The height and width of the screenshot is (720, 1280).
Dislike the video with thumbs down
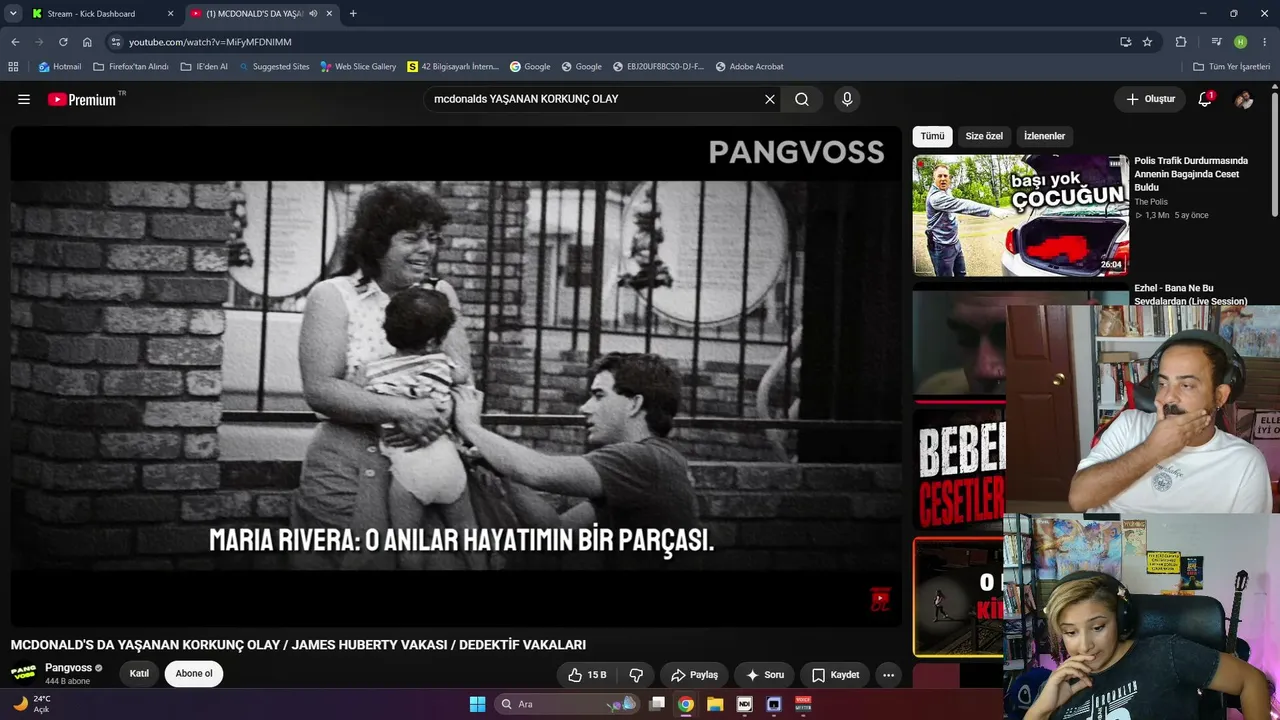click(x=636, y=675)
